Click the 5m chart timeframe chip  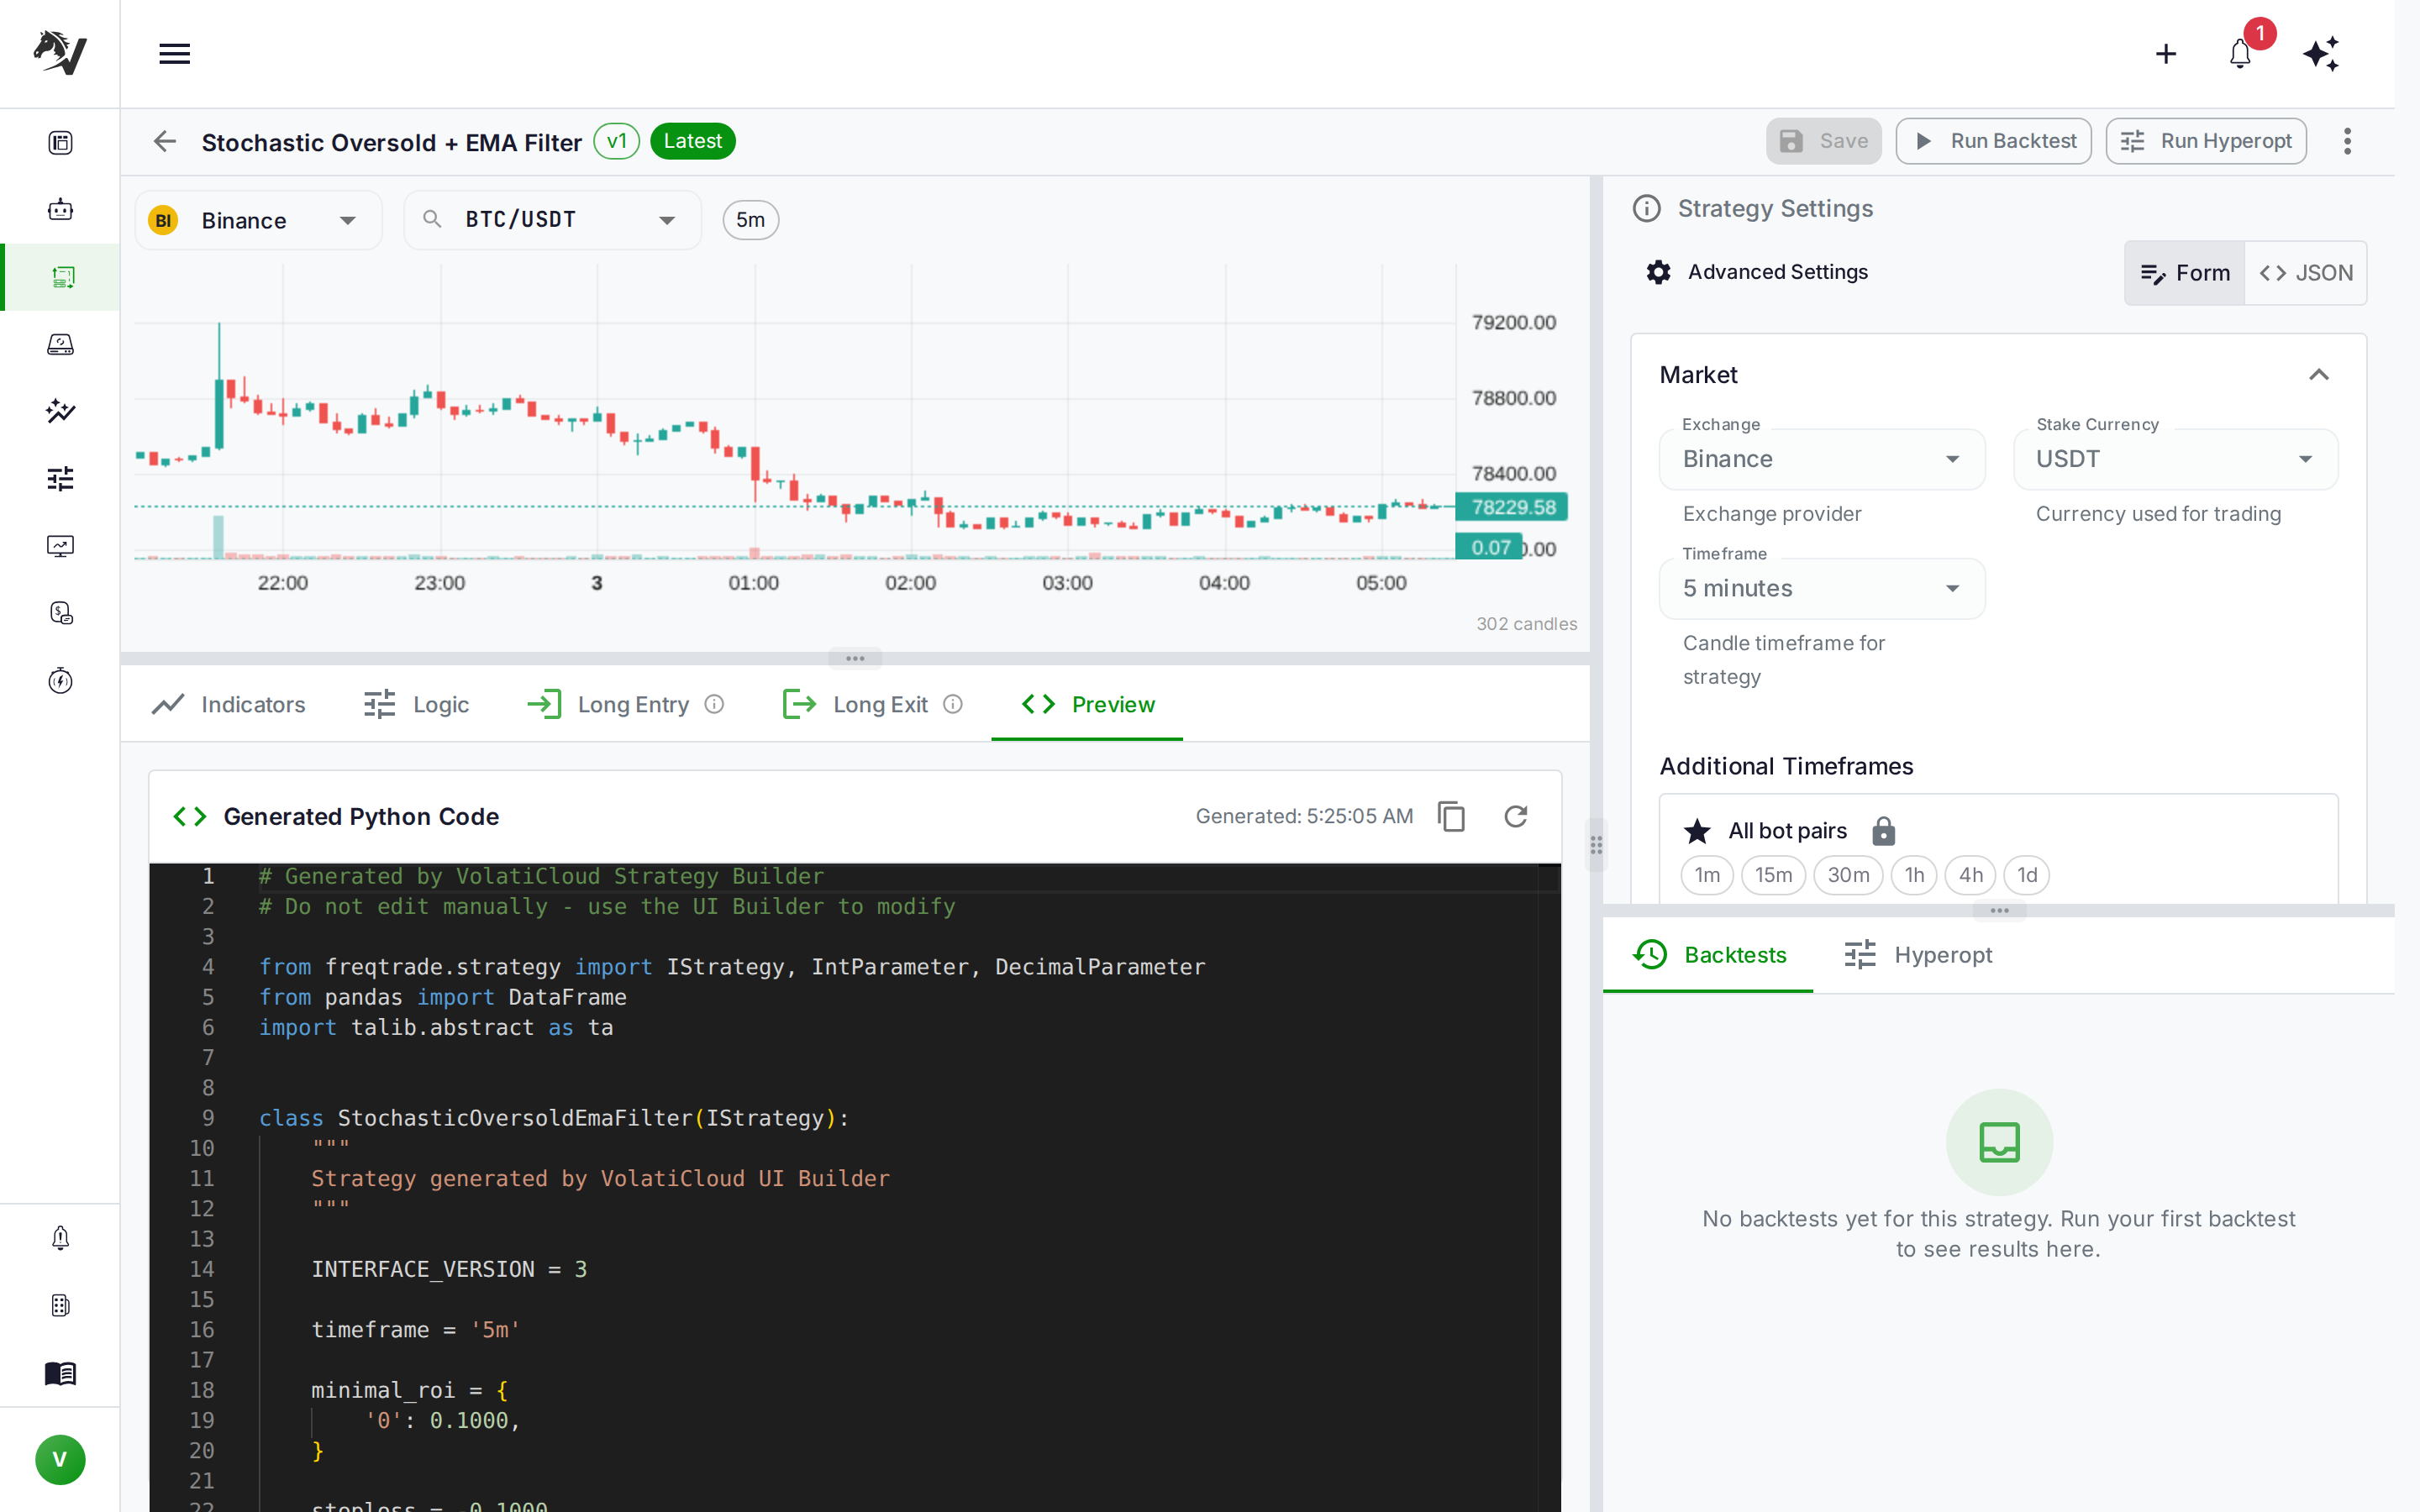point(750,220)
